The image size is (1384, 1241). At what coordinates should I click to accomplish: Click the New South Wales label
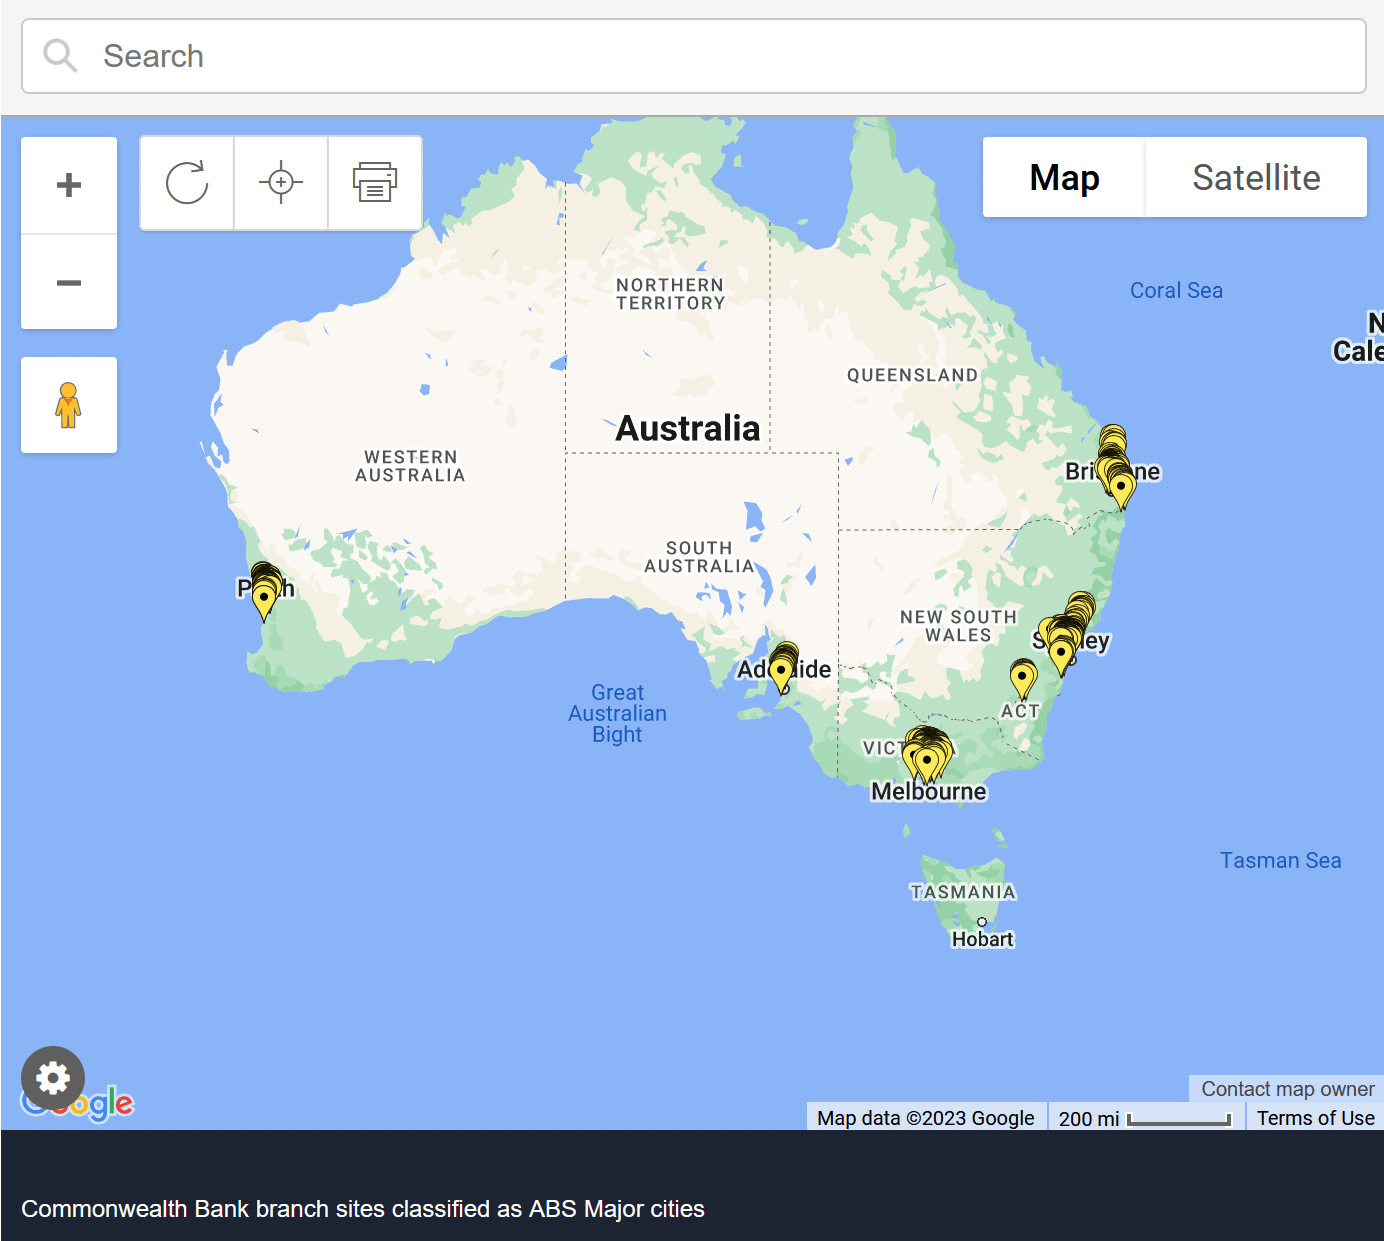coord(958,626)
